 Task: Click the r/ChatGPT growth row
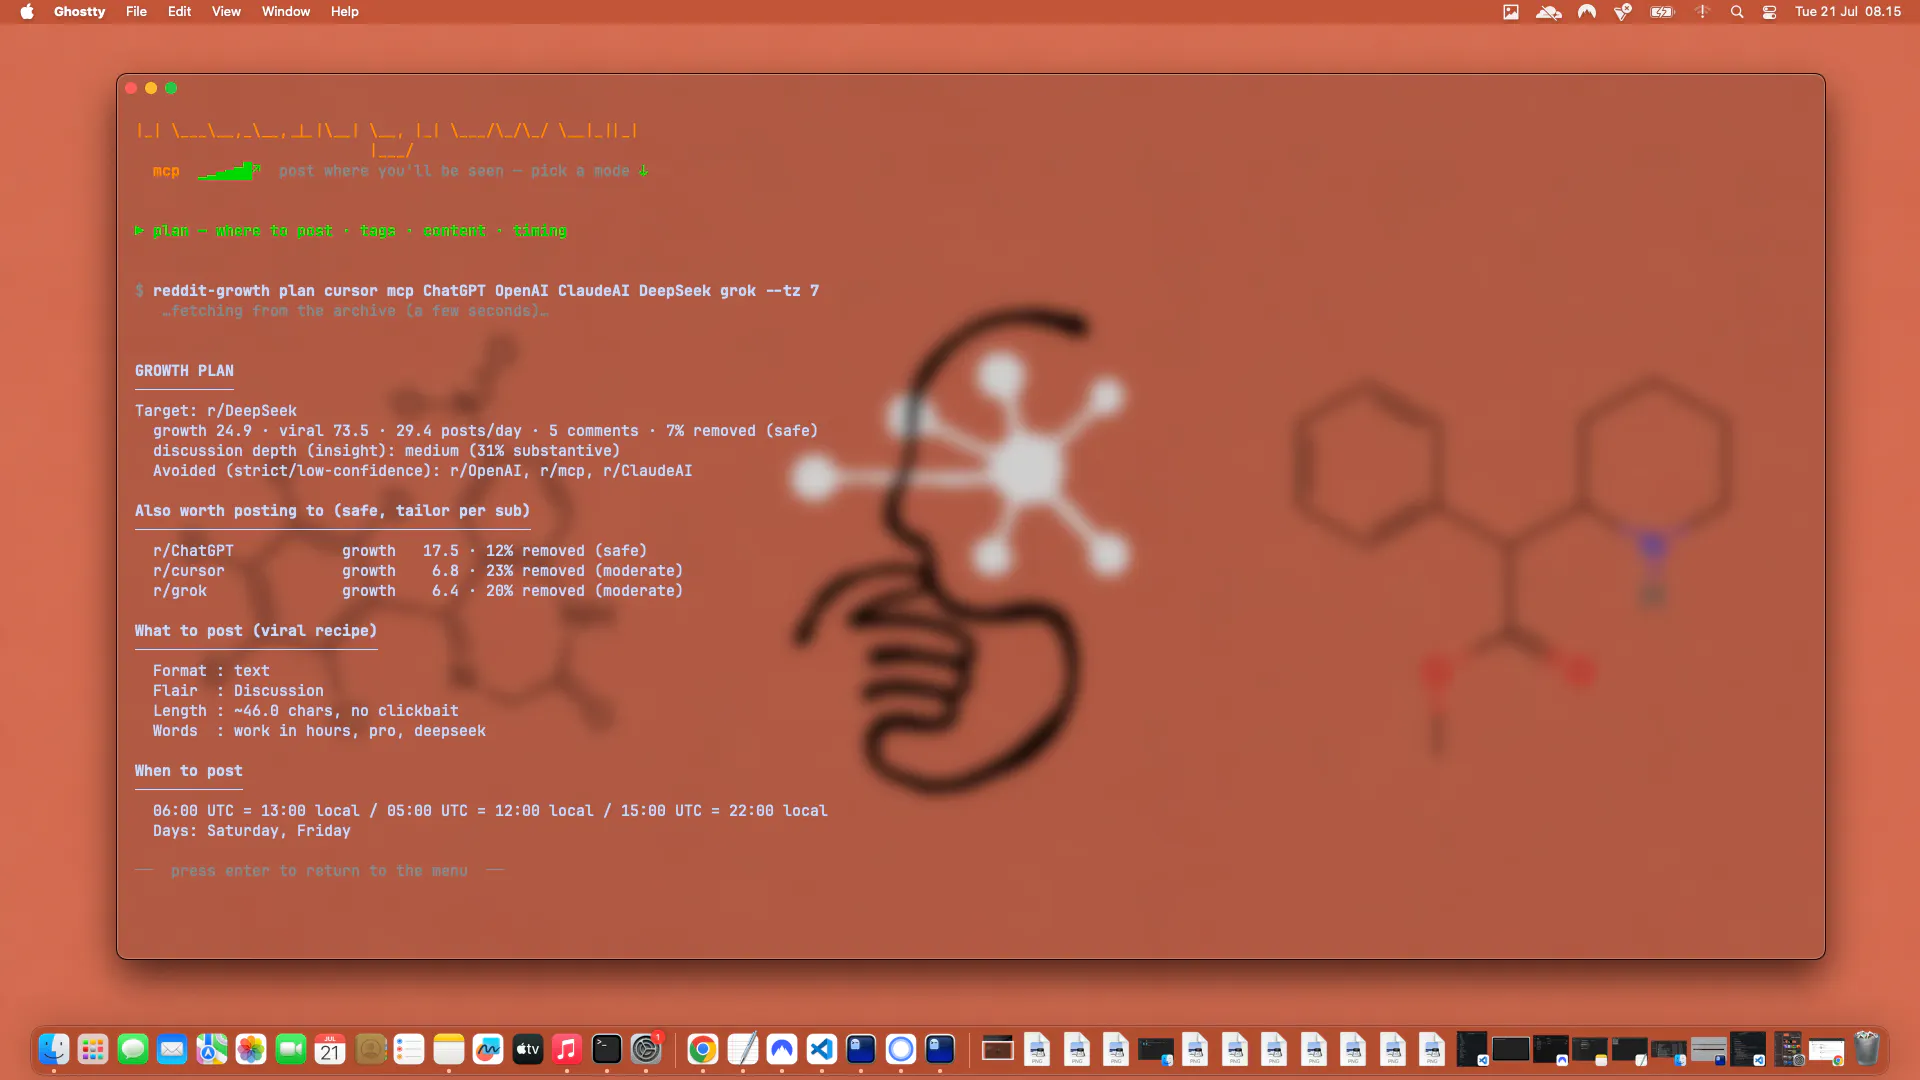point(400,551)
